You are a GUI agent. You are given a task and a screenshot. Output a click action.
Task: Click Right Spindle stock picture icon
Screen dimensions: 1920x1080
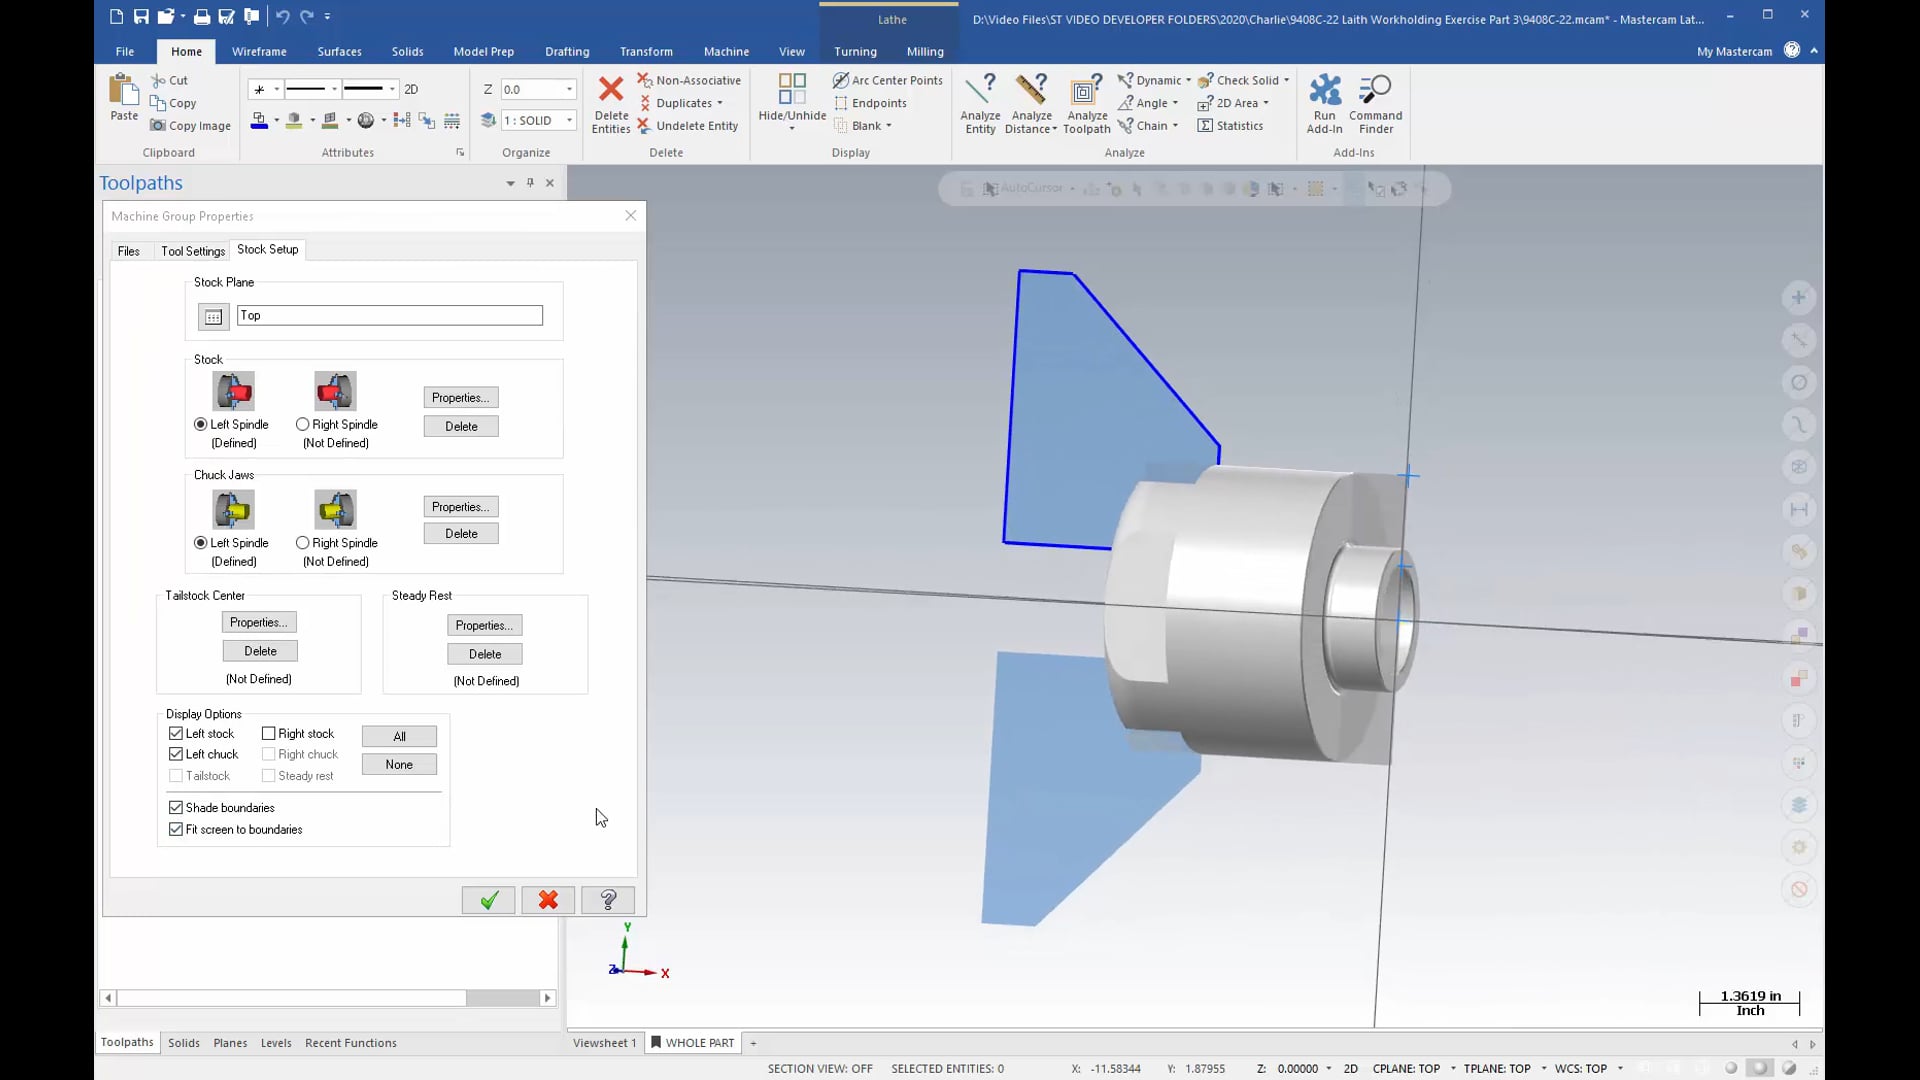point(335,391)
